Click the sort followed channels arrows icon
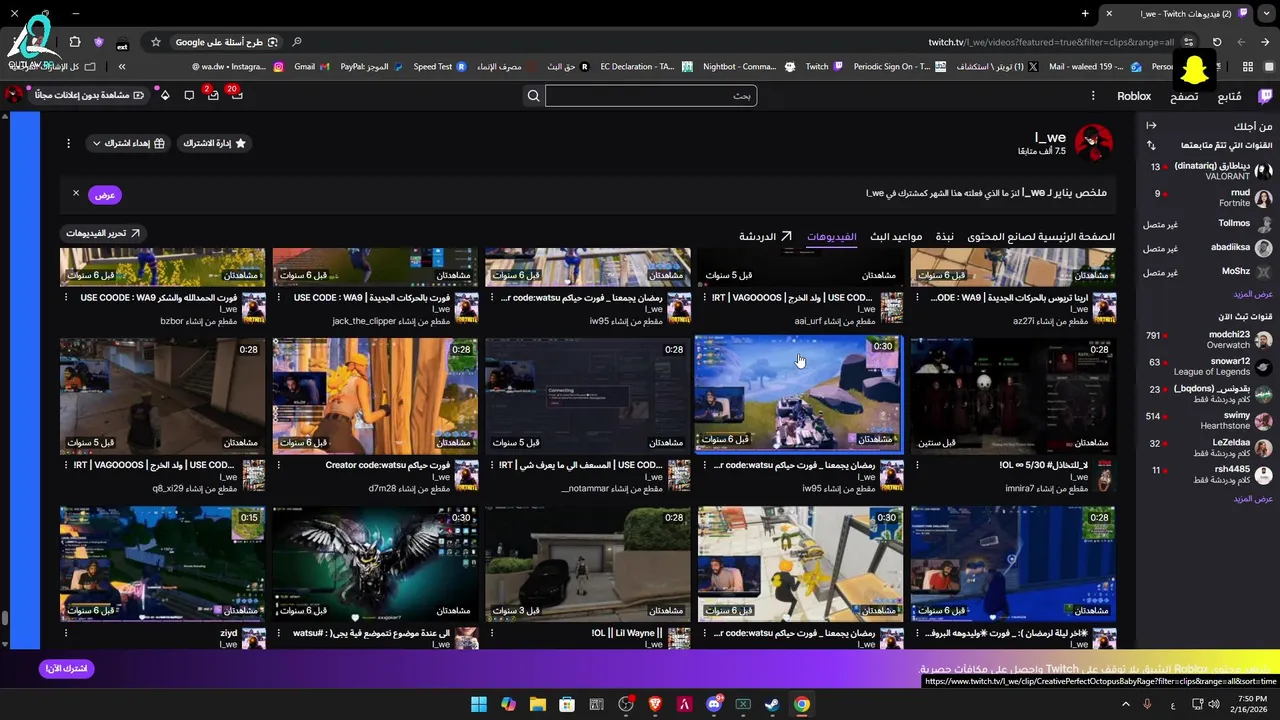The height and width of the screenshot is (720, 1280). (x=1151, y=145)
